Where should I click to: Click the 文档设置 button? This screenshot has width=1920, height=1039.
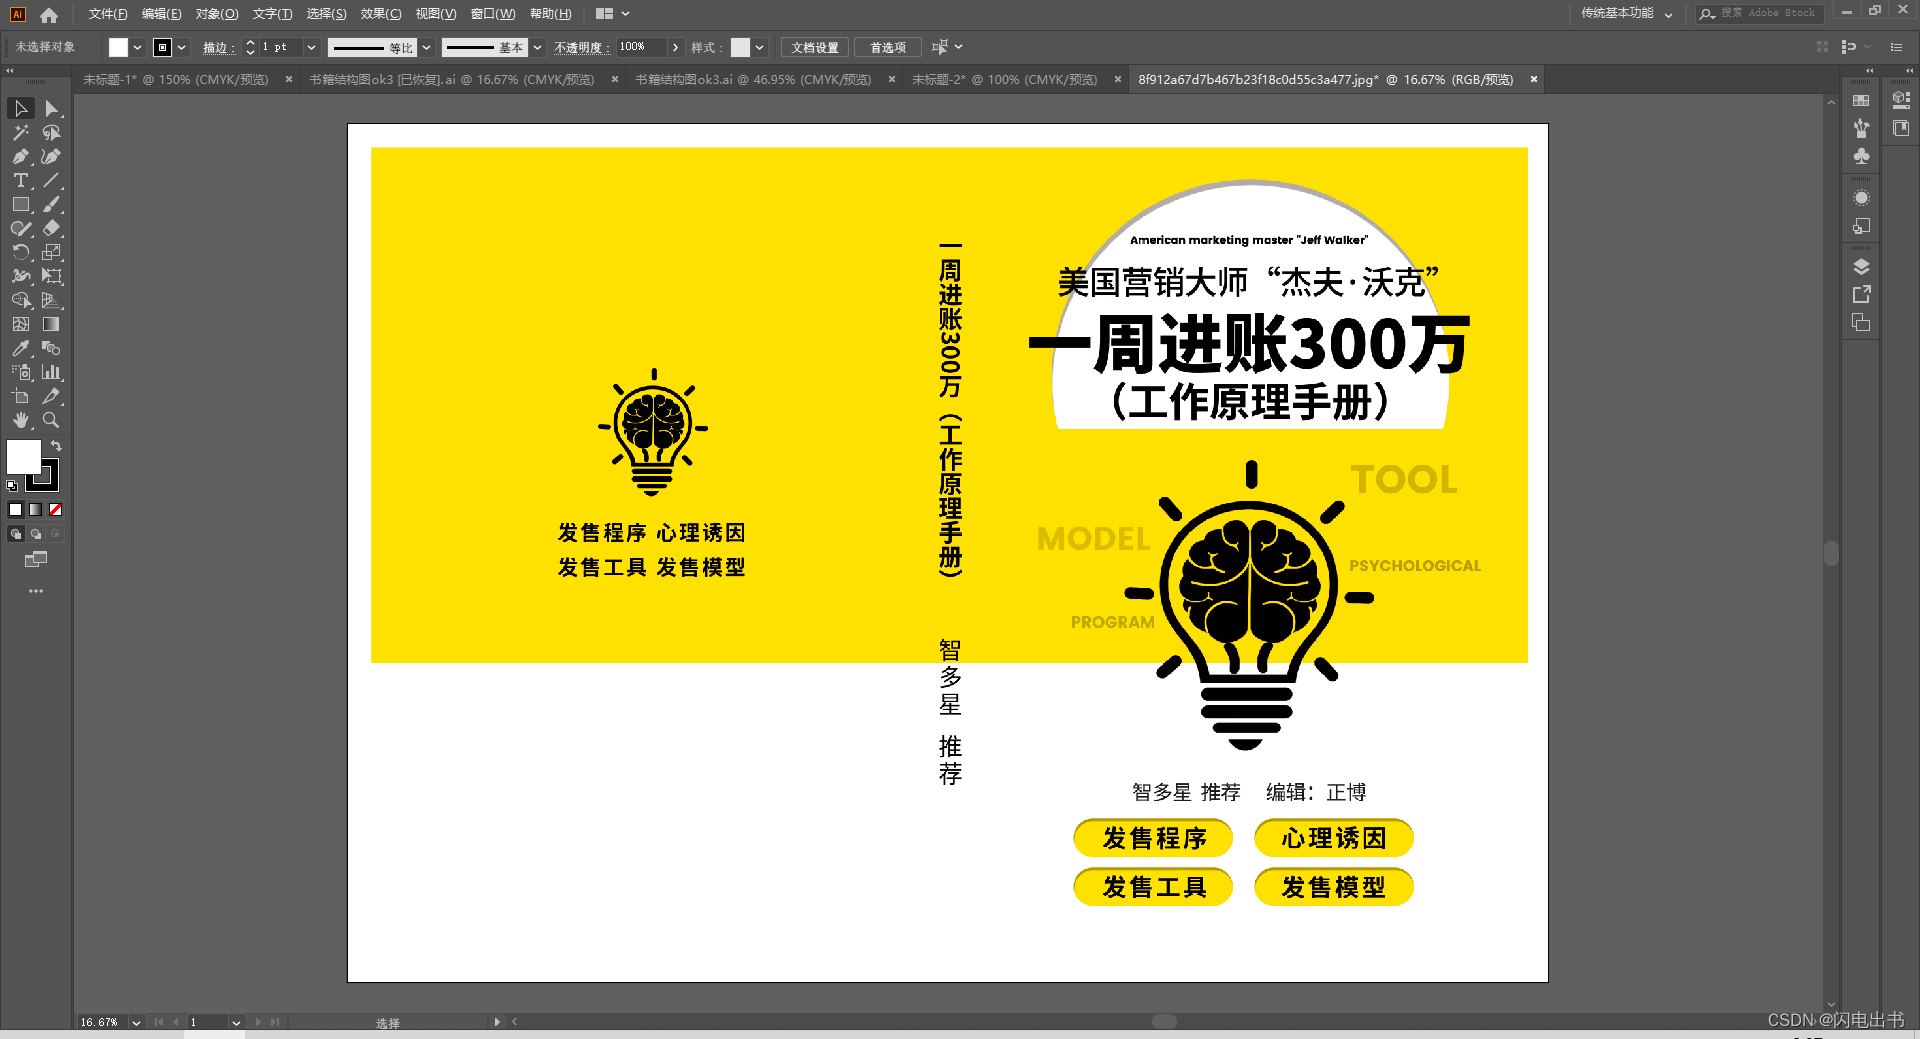coord(815,47)
